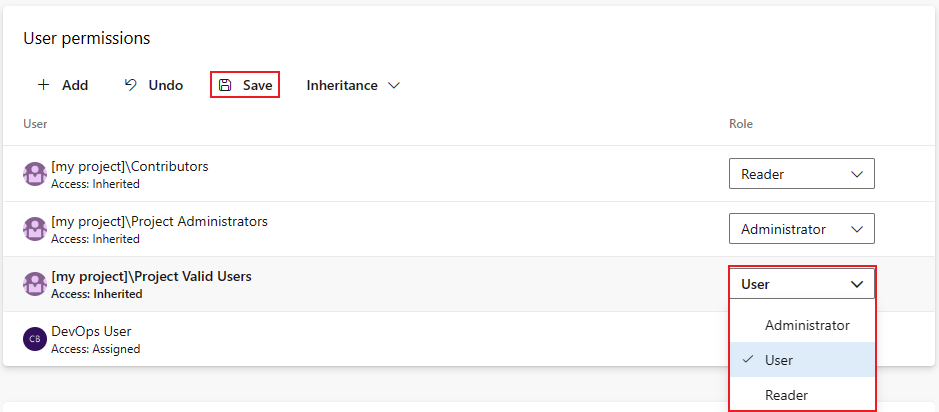Select the checked User option in the list

[x=802, y=360]
